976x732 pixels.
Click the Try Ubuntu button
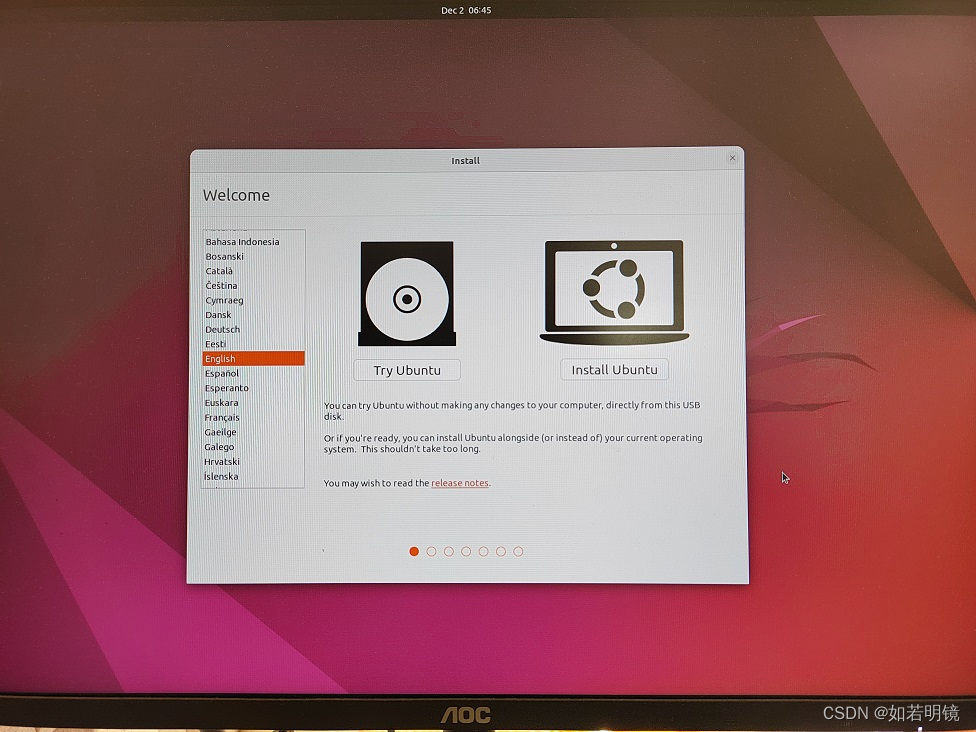[x=407, y=370]
